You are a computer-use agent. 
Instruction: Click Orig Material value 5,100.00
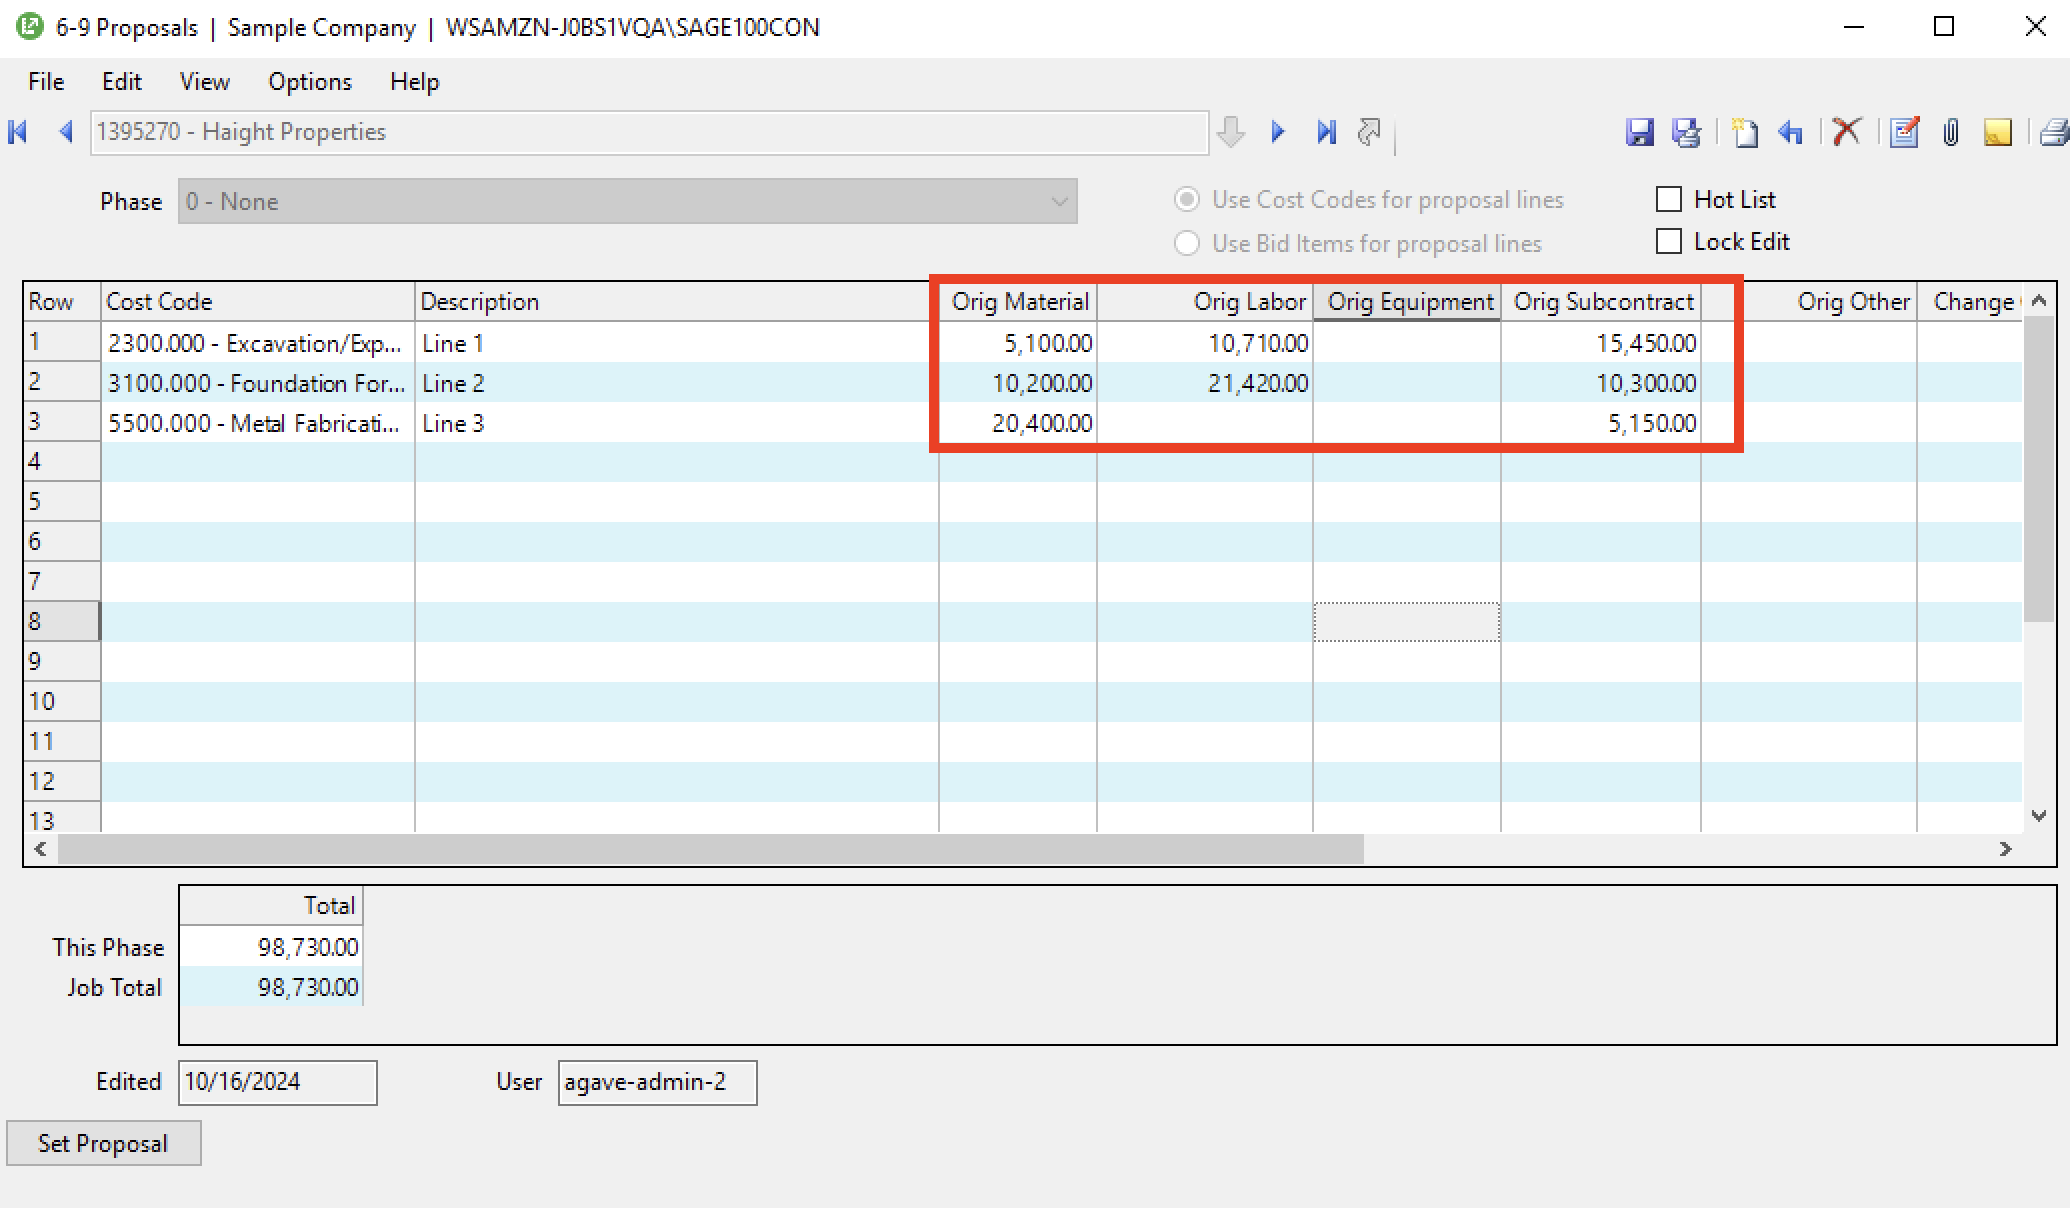coord(1018,343)
